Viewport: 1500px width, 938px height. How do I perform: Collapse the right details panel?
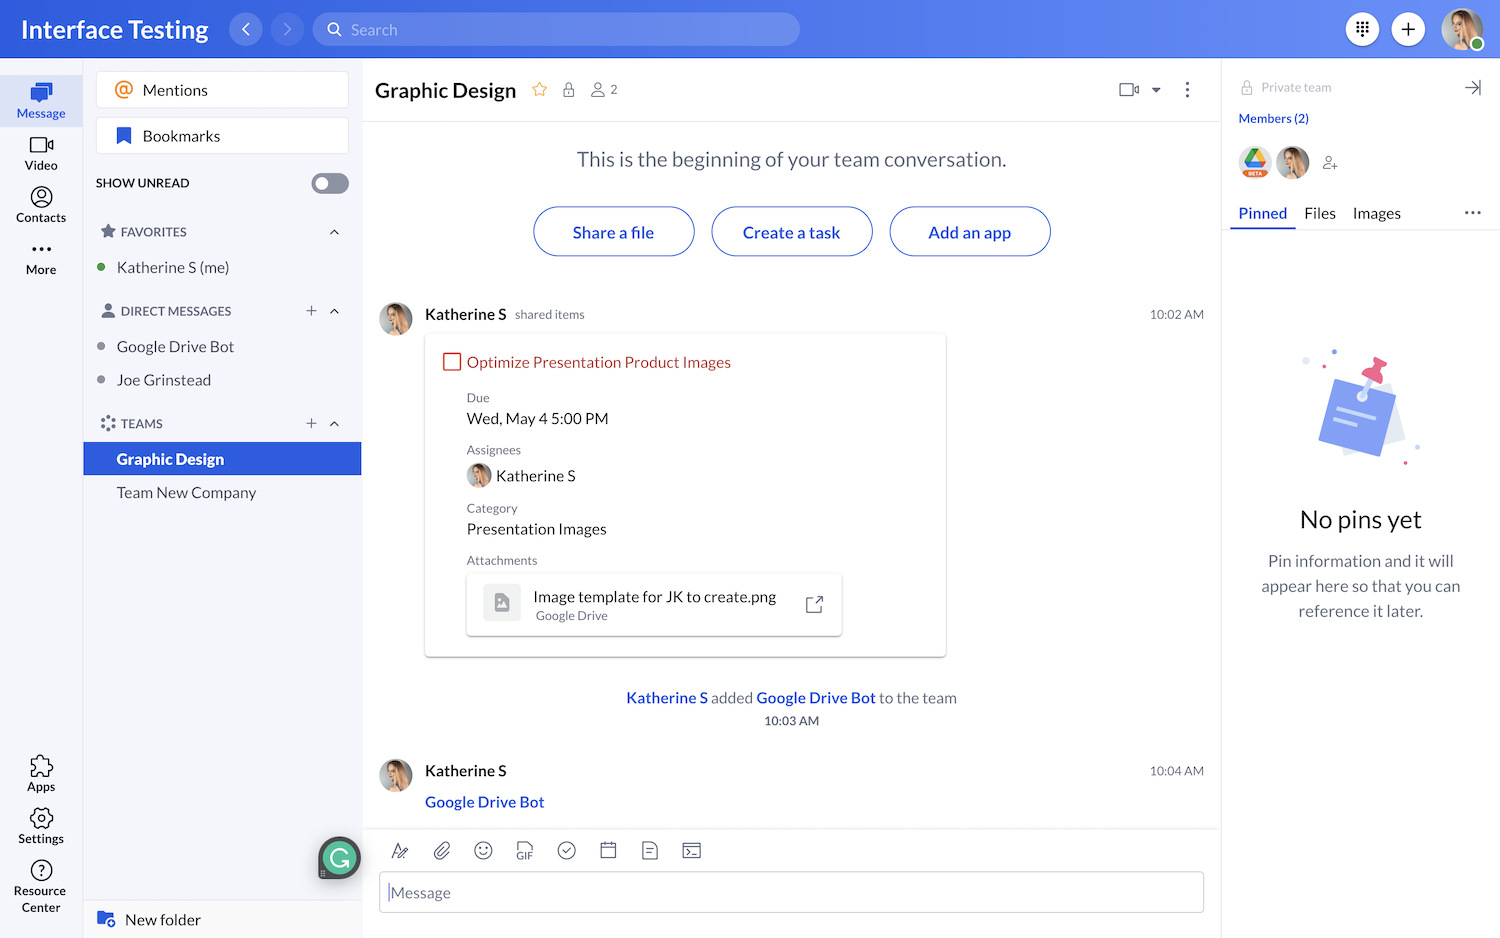tap(1473, 88)
